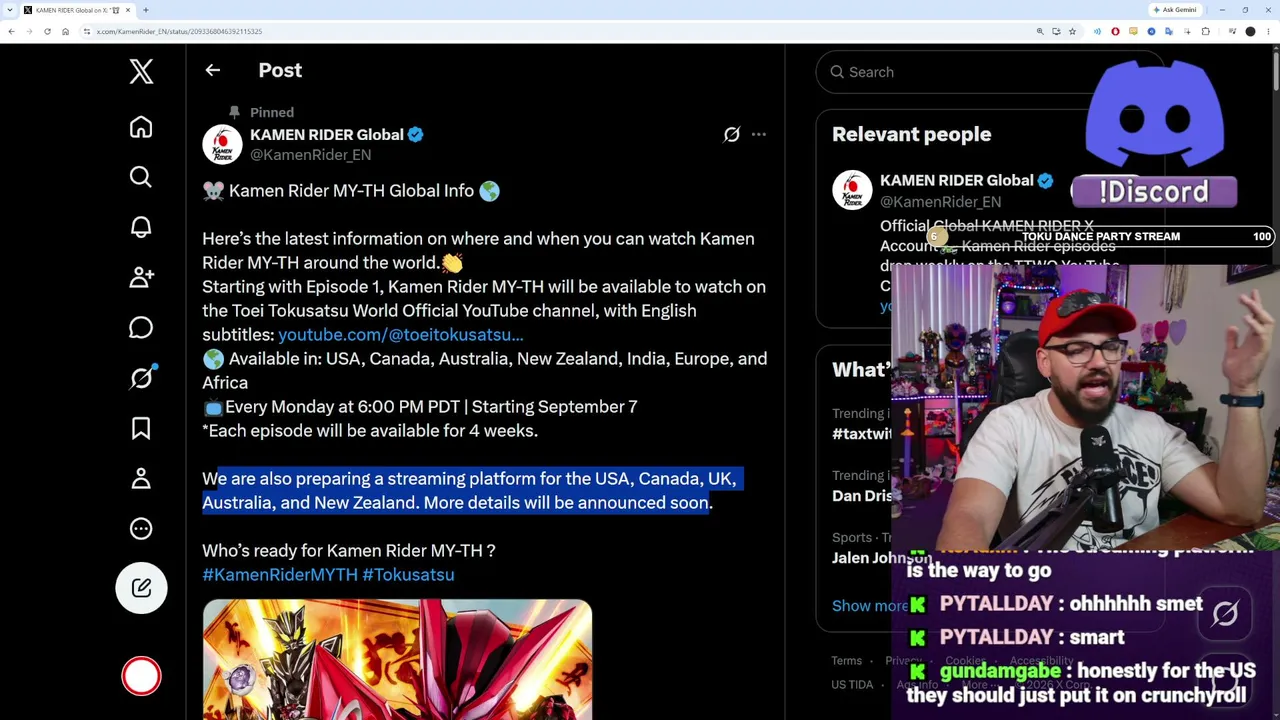Screen dimensions: 1280x720
Task: Open Explore with the sidebar magnifier icon
Action: tap(141, 177)
